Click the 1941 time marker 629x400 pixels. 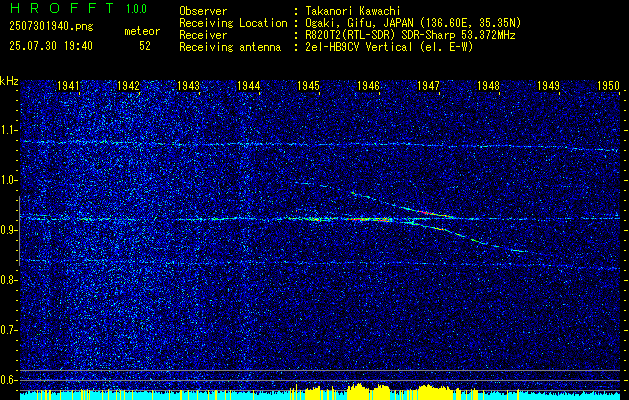[68, 85]
